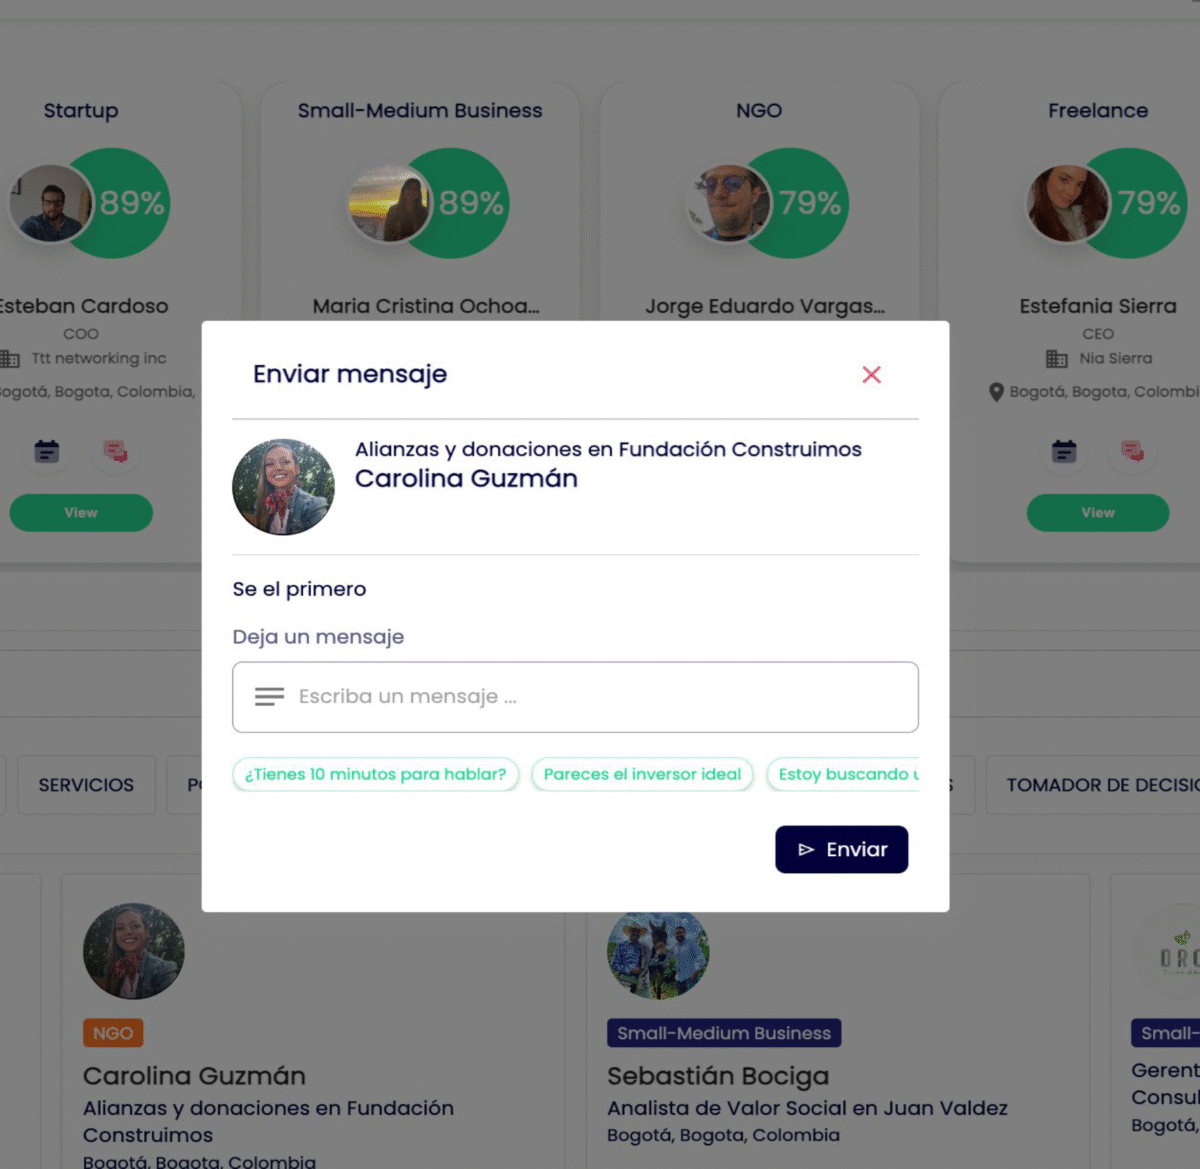Click Maria Cristina Ochoa's profile photo
The image size is (1200, 1169).
tap(389, 203)
